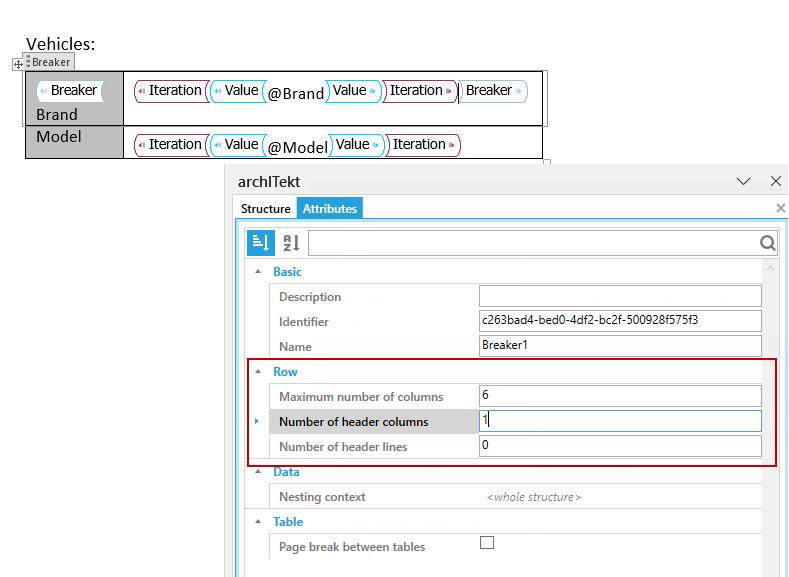789x577 pixels.
Task: Click the Number of header columns field
Action: pyautogui.click(x=620, y=421)
